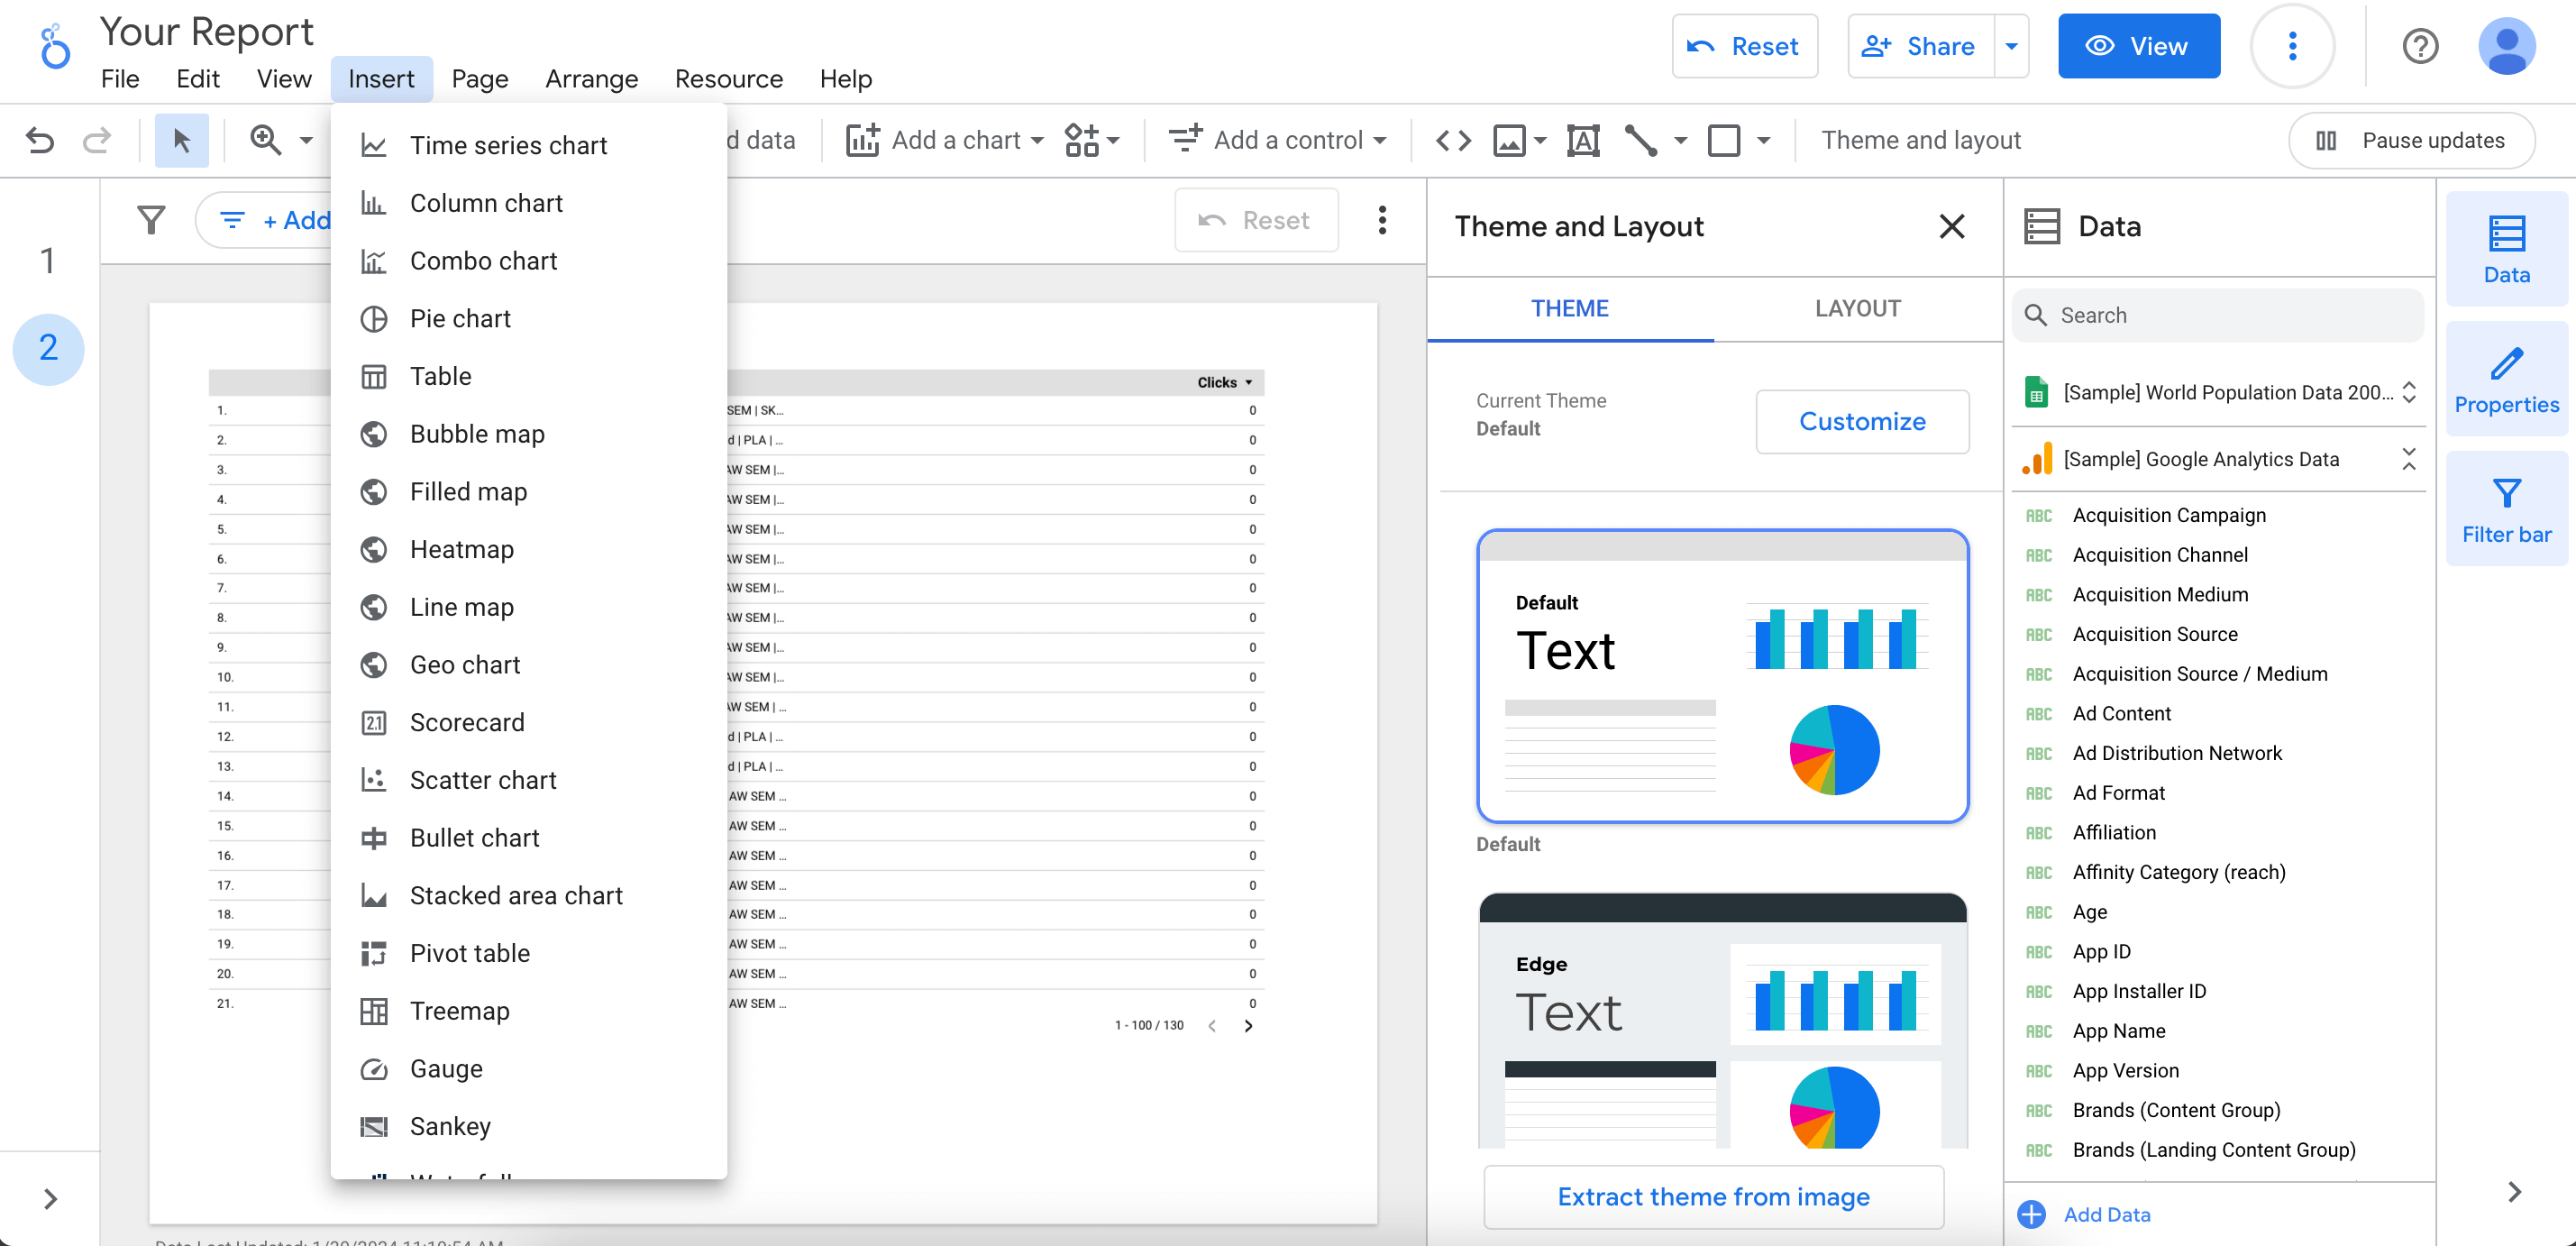Close the Theme and Layout panel
Image resolution: width=2576 pixels, height=1246 pixels.
[x=1951, y=226]
